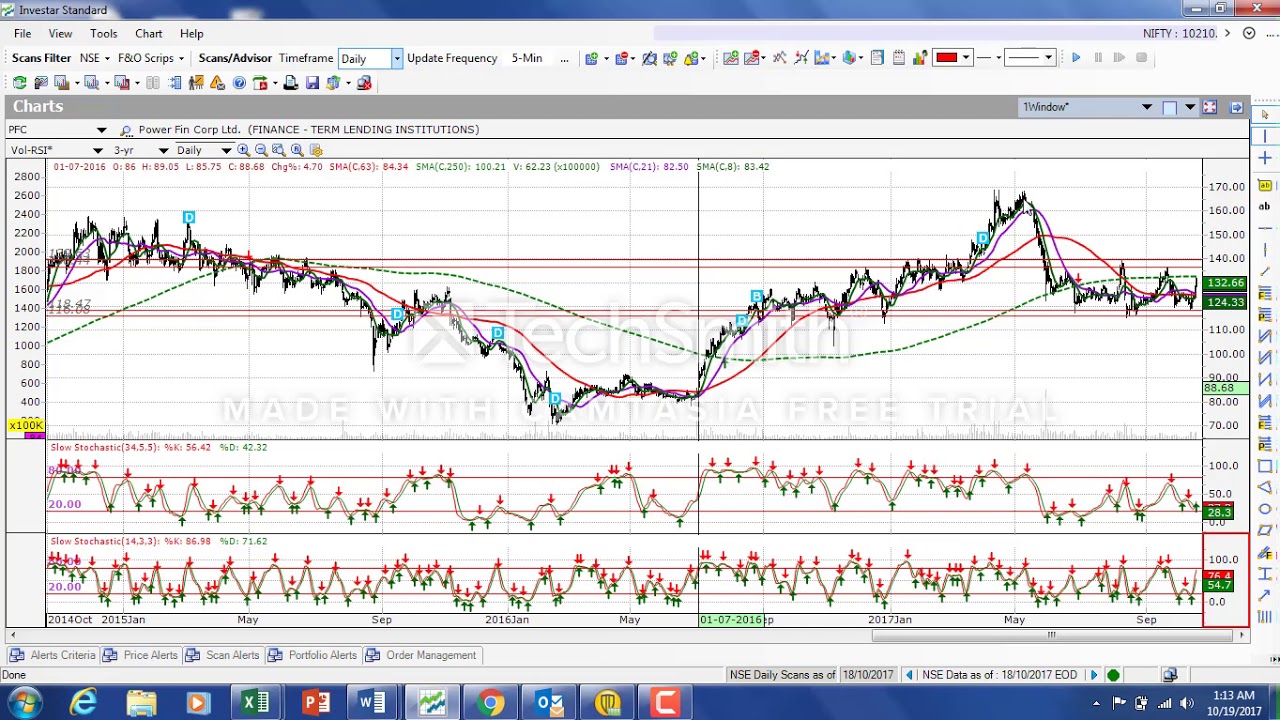Open the Vol-RSI template dropdown

[x=97, y=150]
